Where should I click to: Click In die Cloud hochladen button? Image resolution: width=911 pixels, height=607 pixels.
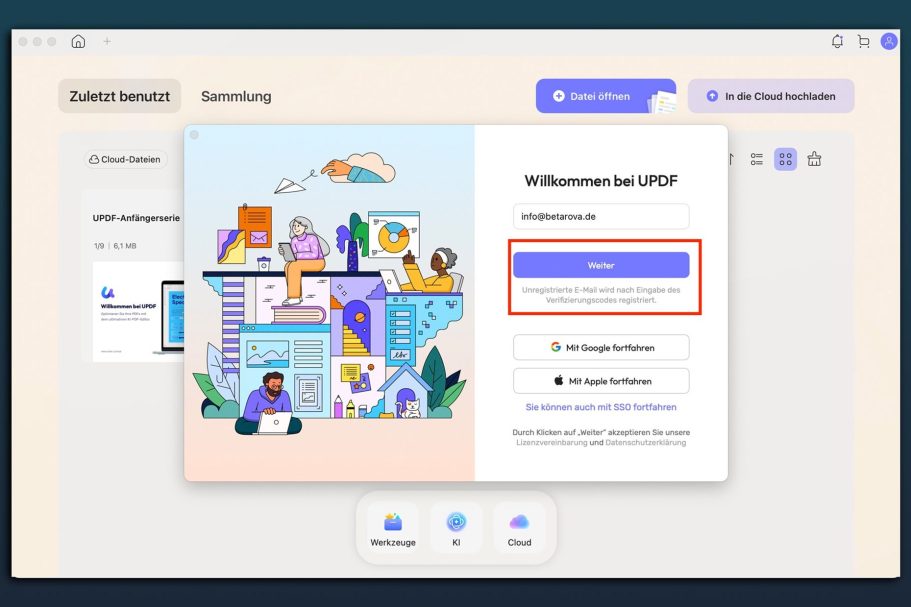[771, 96]
